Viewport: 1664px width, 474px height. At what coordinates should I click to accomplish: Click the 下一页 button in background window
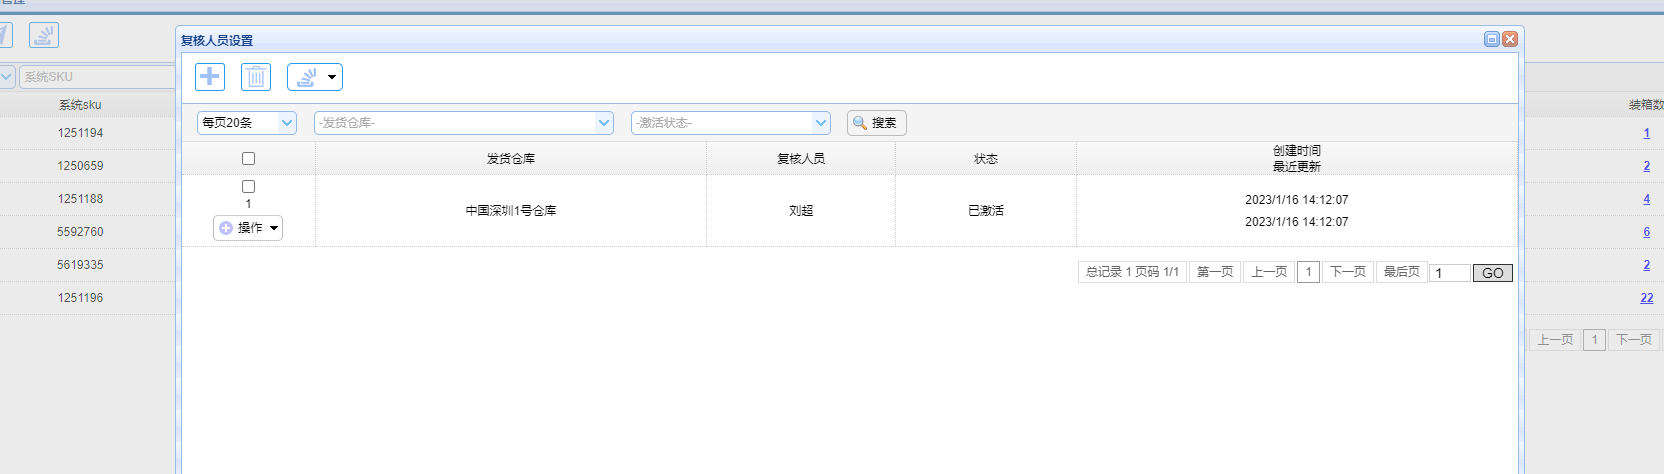(1634, 340)
